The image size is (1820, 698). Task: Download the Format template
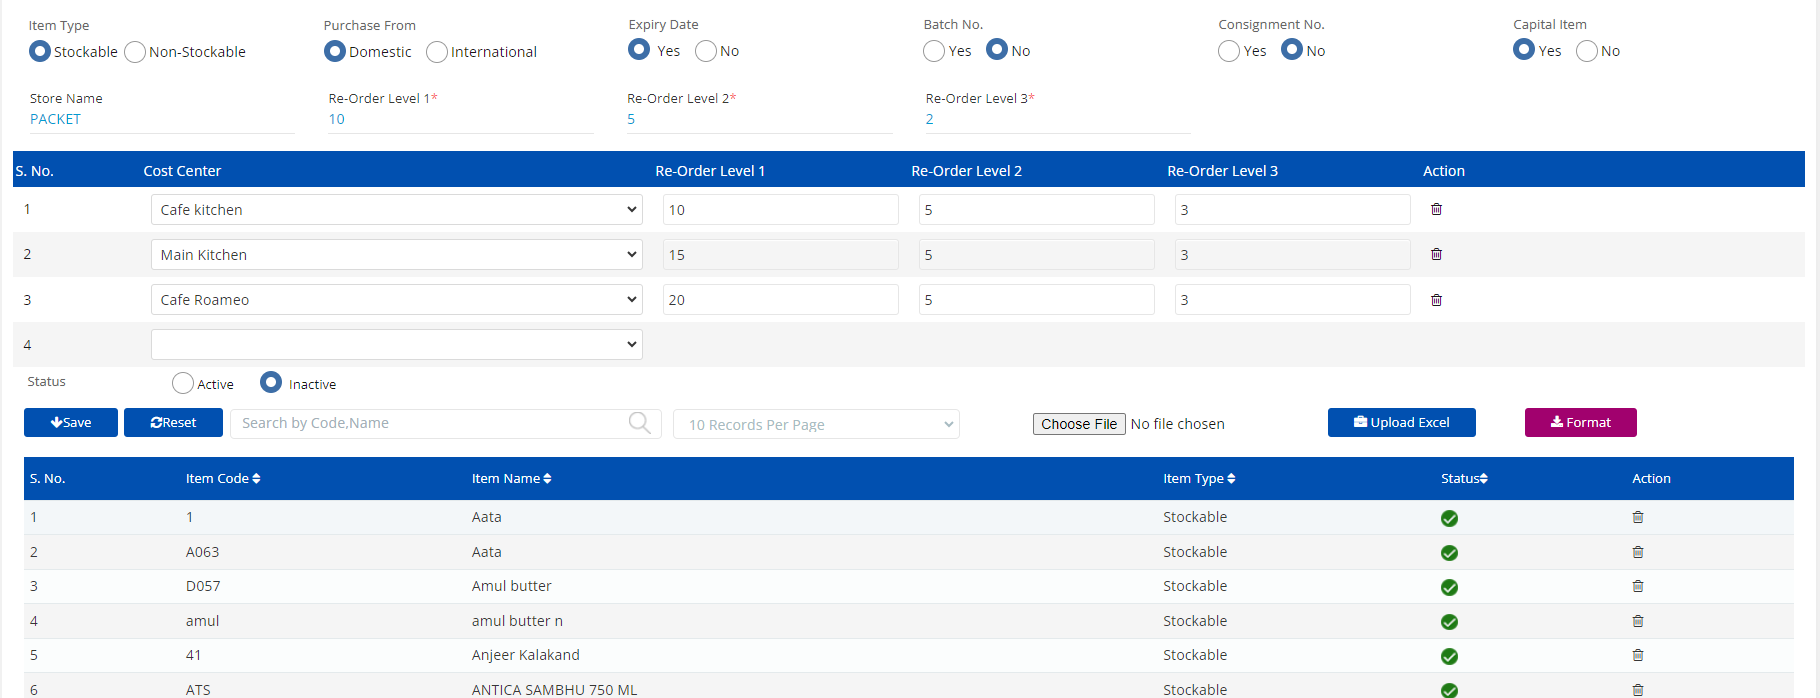click(x=1581, y=422)
